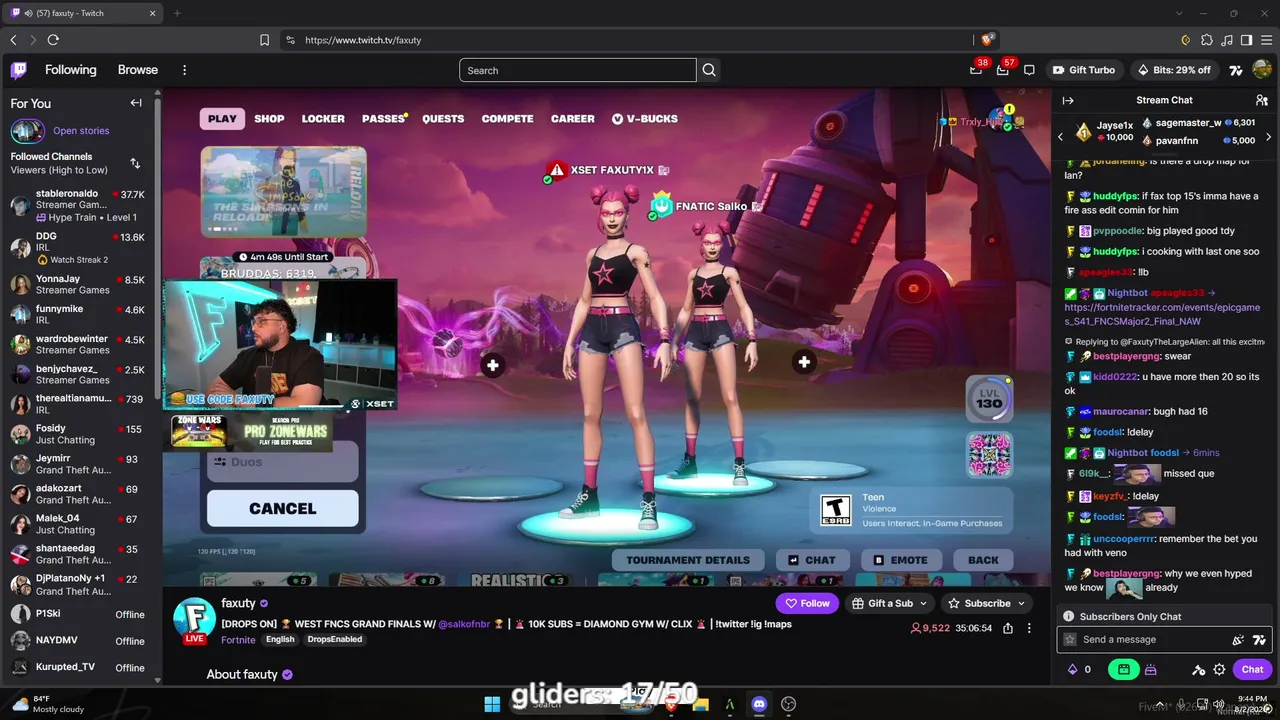The width and height of the screenshot is (1280, 720).
Task: Reload the Twitch page
Action: pos(53,40)
